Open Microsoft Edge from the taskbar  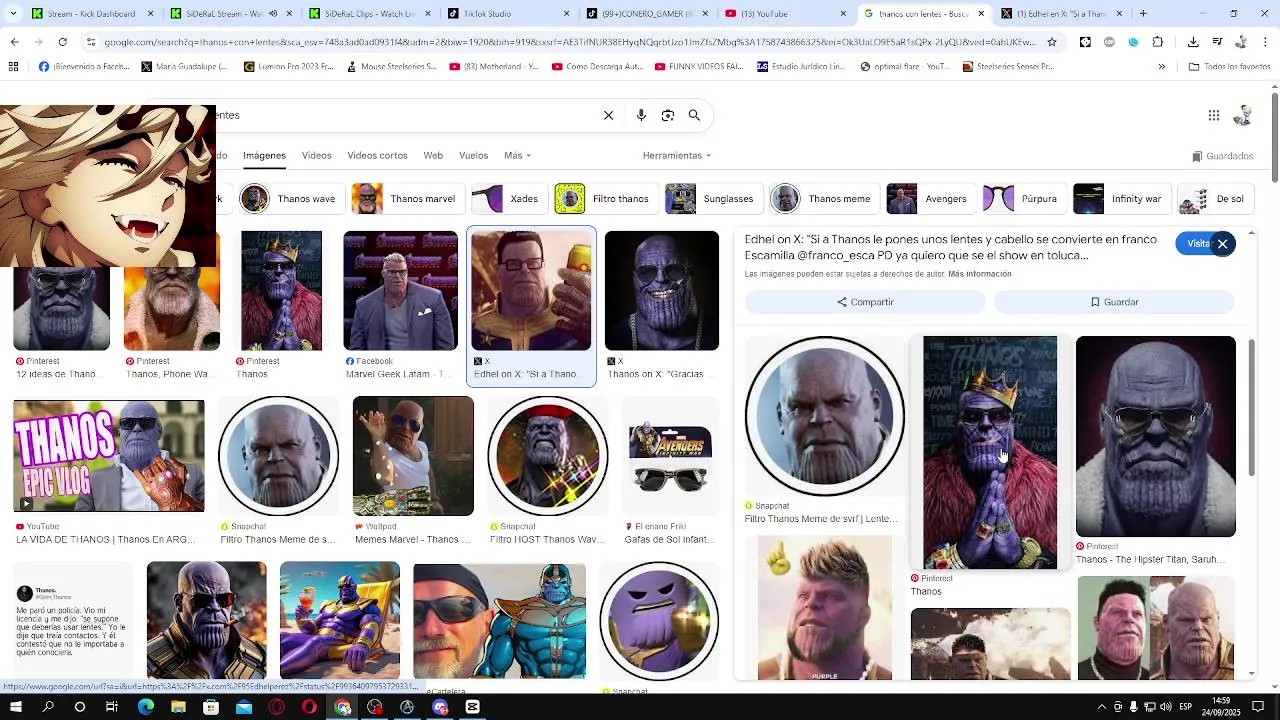(x=146, y=707)
